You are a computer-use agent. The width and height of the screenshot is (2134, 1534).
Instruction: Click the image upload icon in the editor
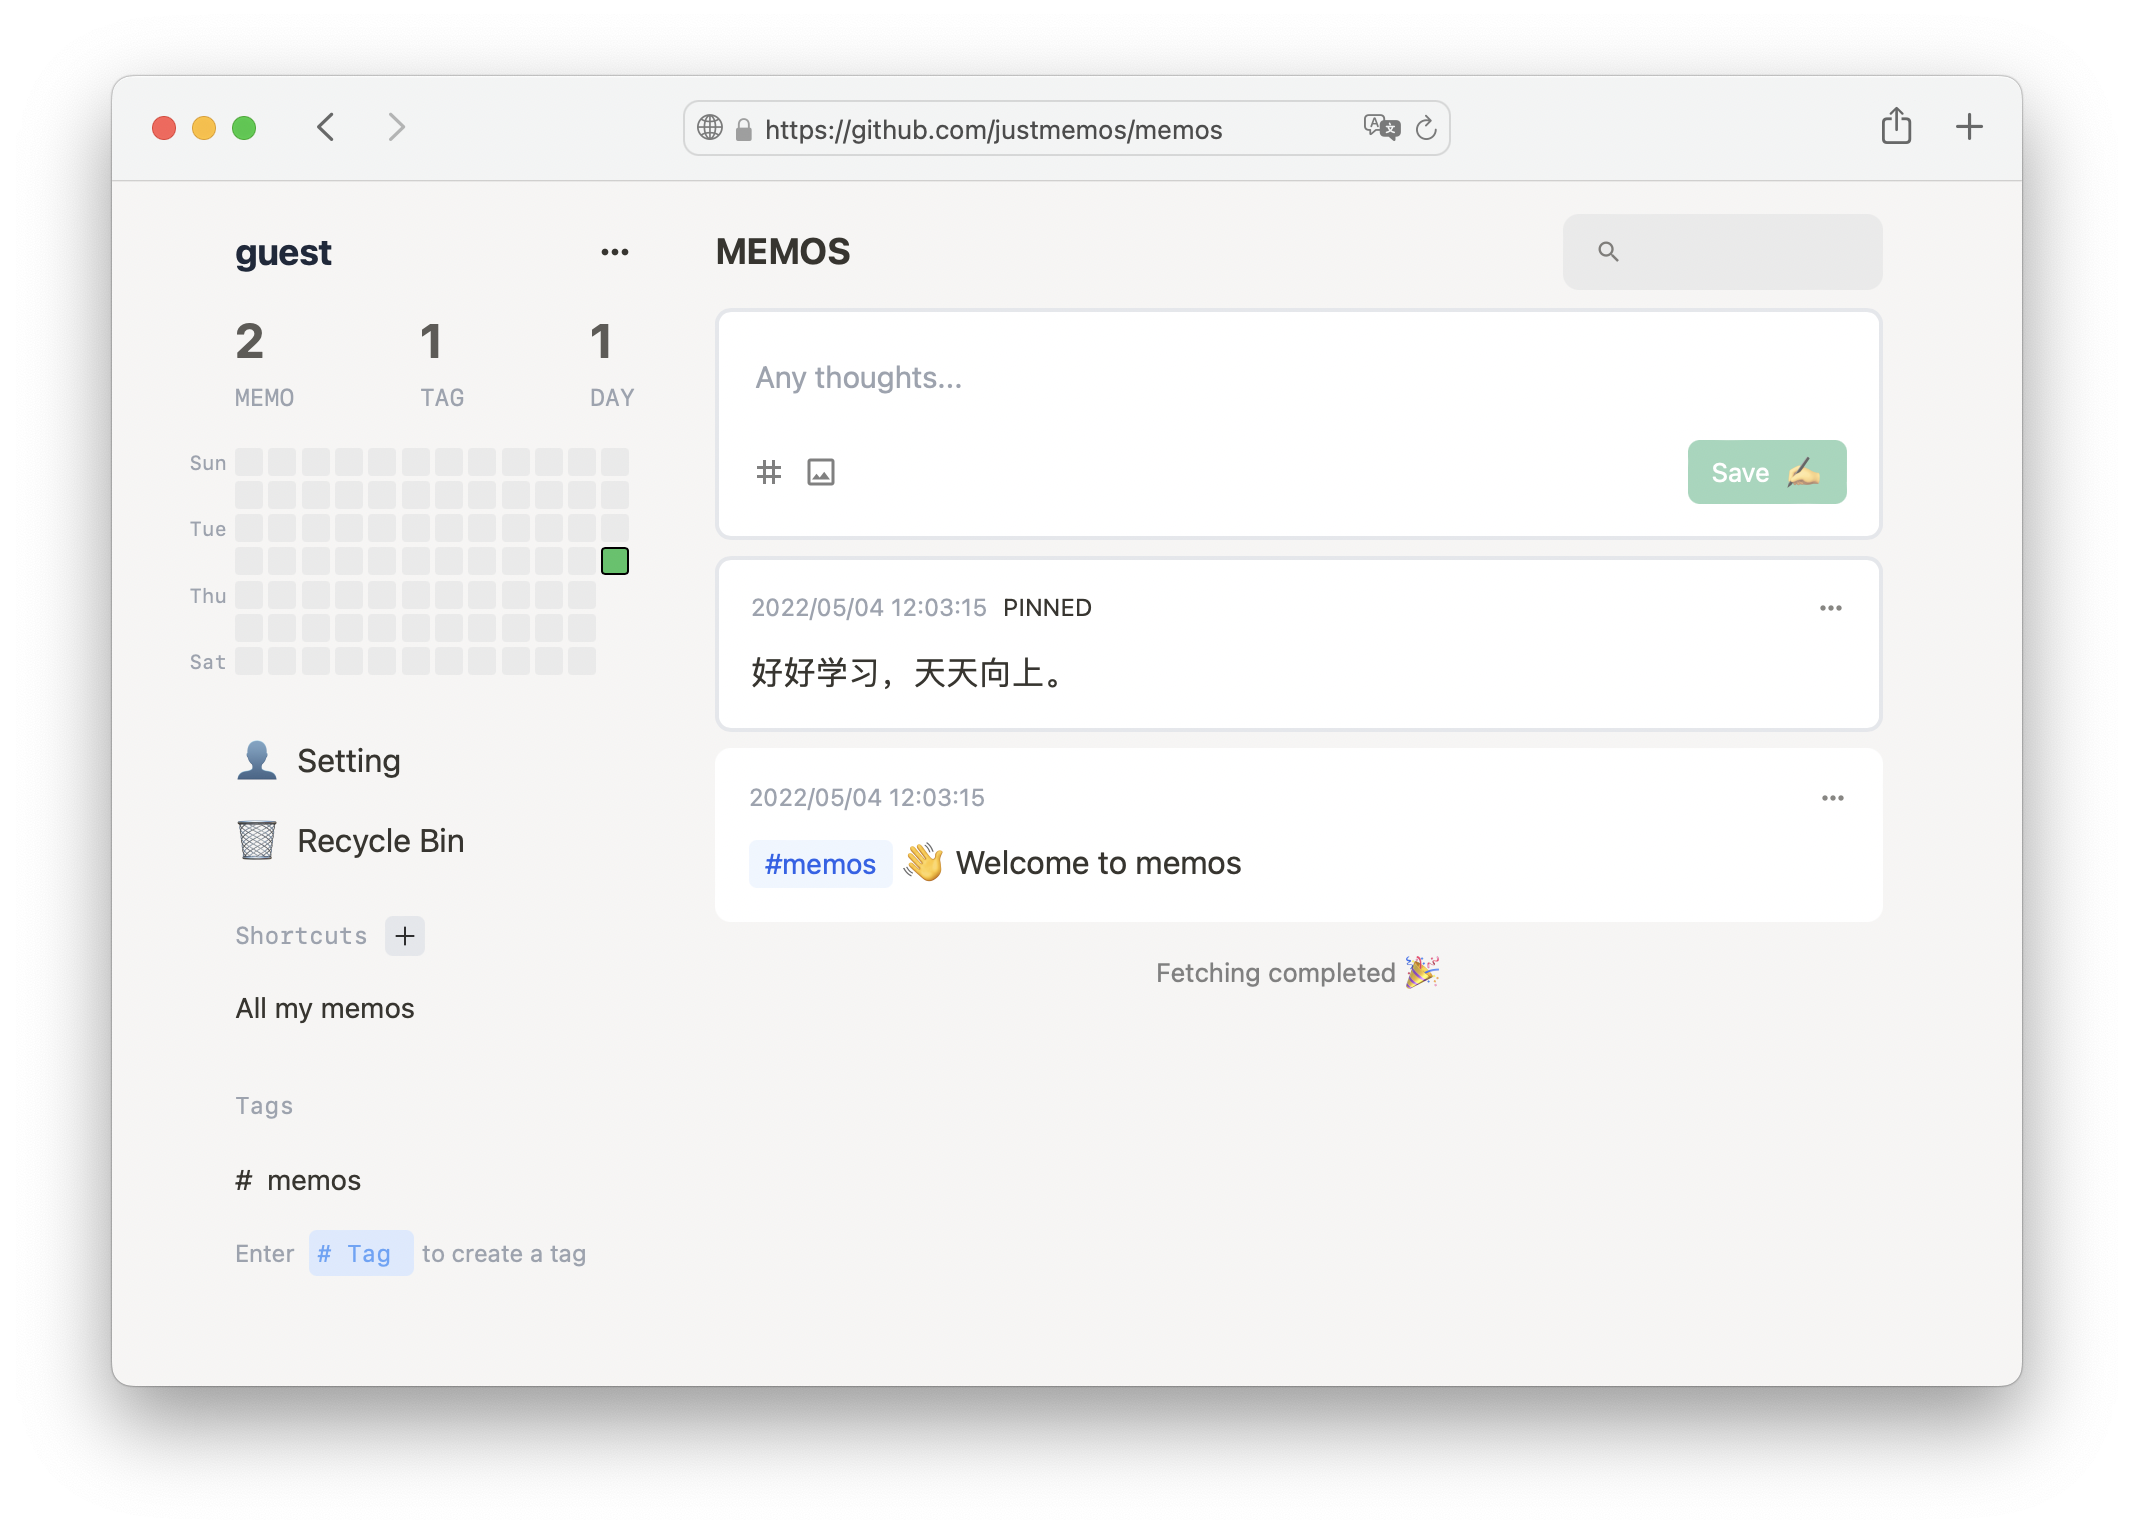(820, 471)
